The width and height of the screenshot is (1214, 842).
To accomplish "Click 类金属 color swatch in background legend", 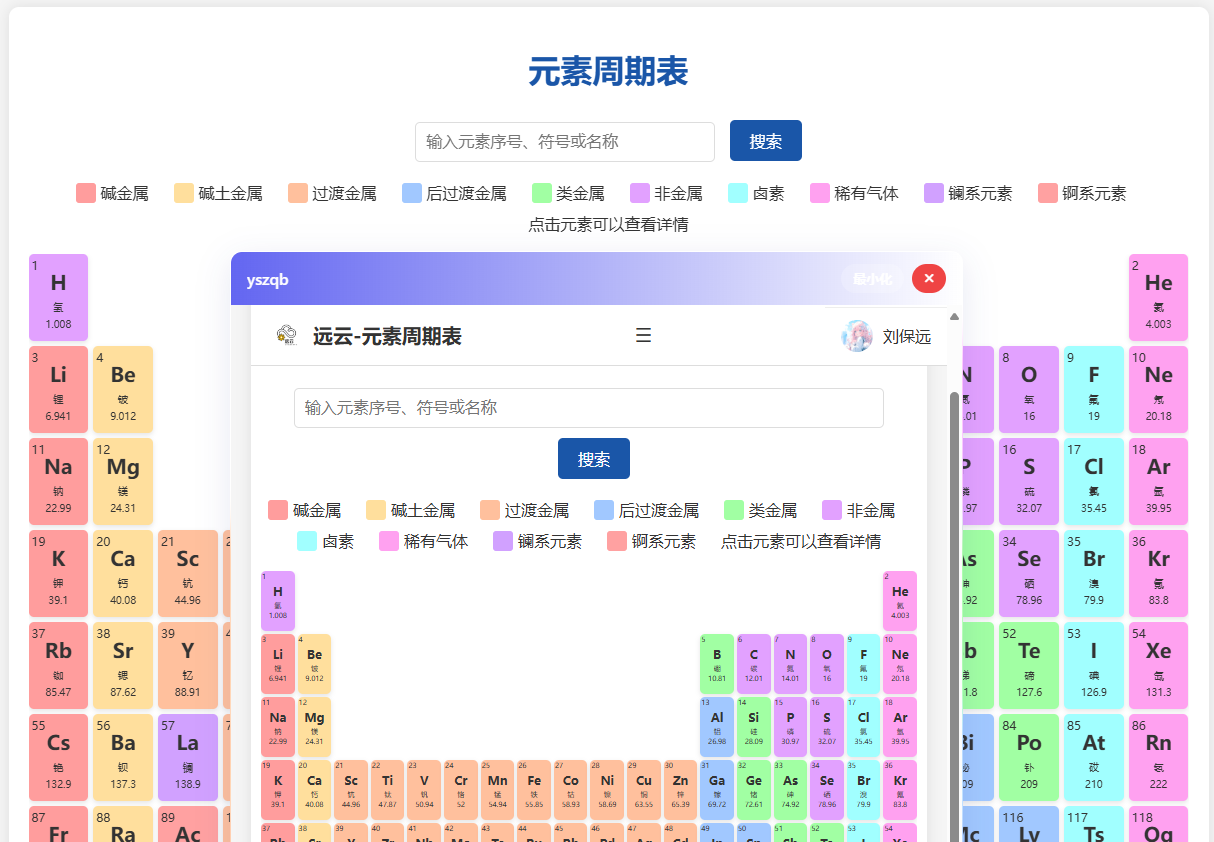I will tap(542, 193).
